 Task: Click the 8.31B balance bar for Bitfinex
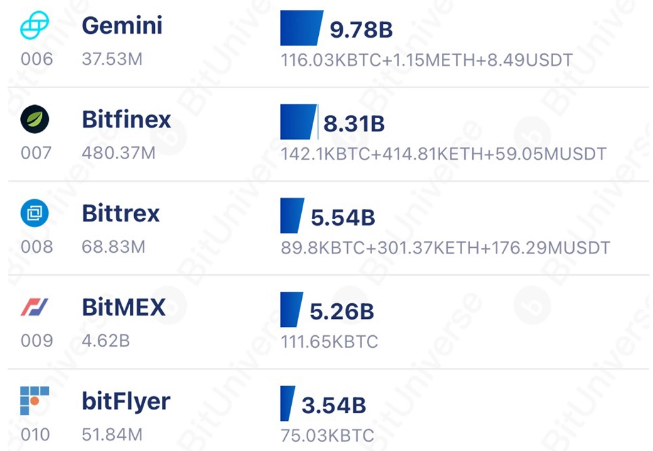[299, 122]
